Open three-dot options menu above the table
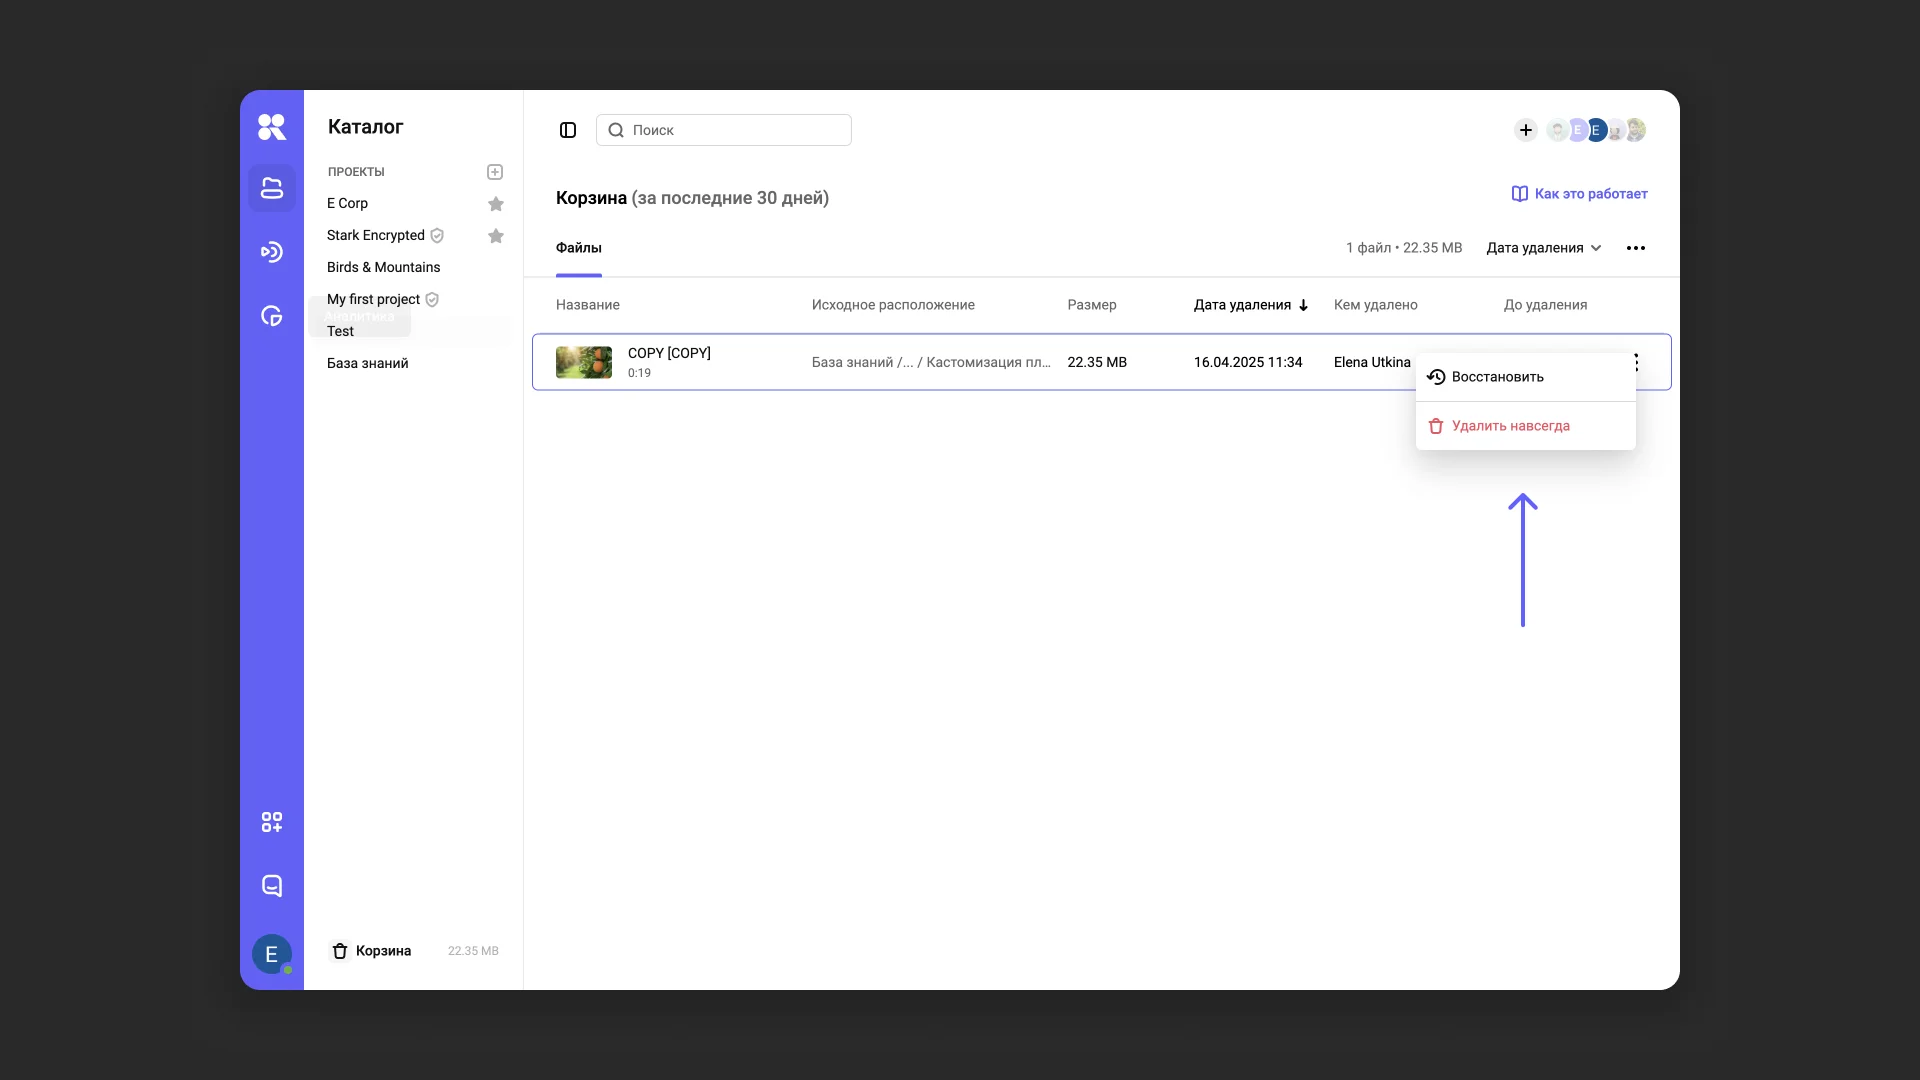The width and height of the screenshot is (1920, 1080). 1636,248
